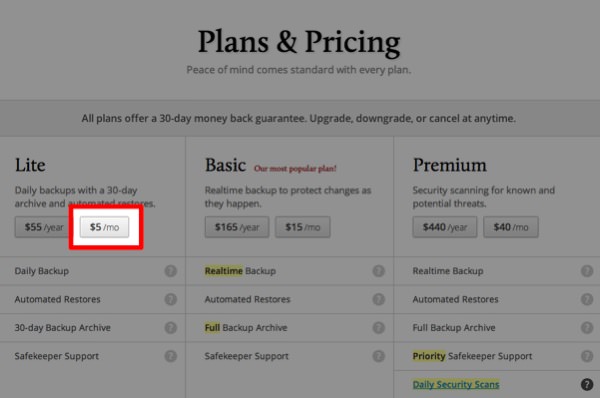The image size is (600, 398).
Task: Open help icon for Basic Full Backup Archive
Action: point(378,328)
